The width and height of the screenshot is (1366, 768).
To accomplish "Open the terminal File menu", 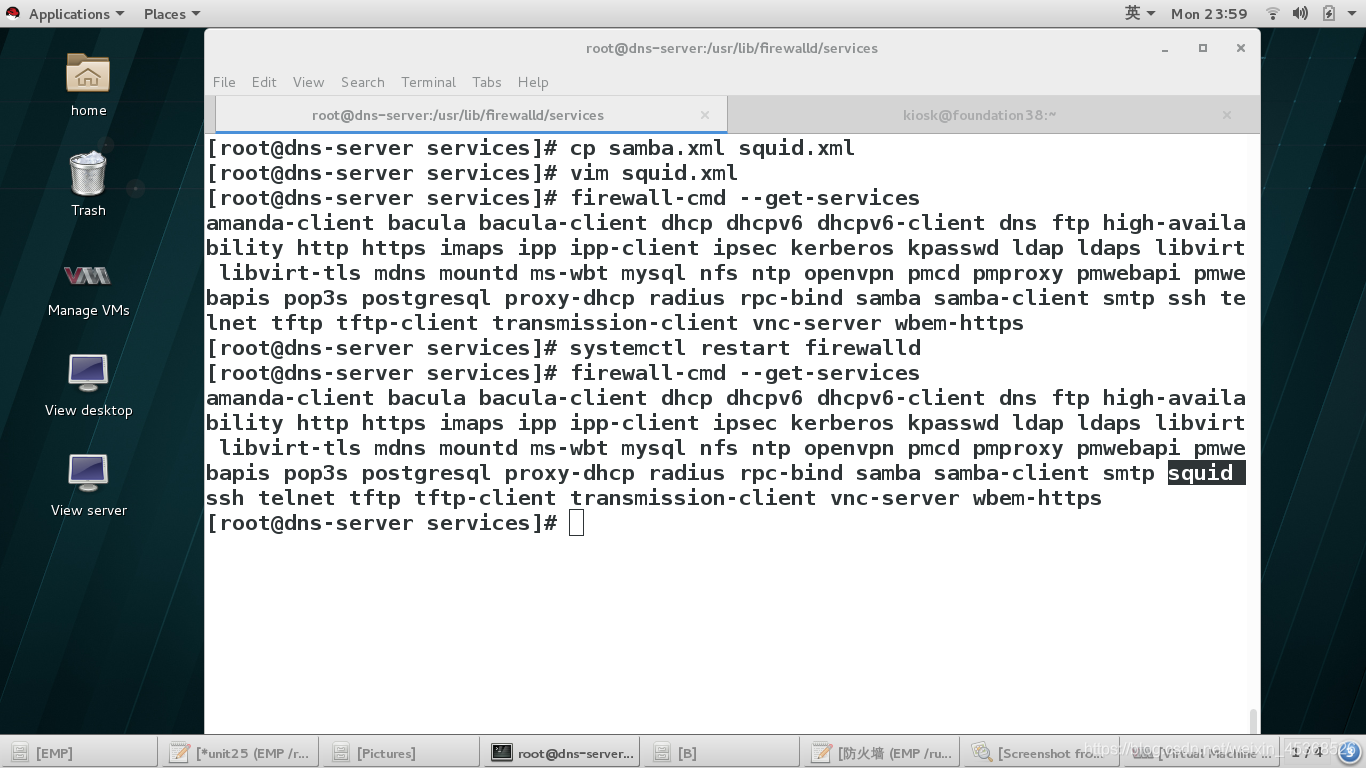I will (x=224, y=82).
